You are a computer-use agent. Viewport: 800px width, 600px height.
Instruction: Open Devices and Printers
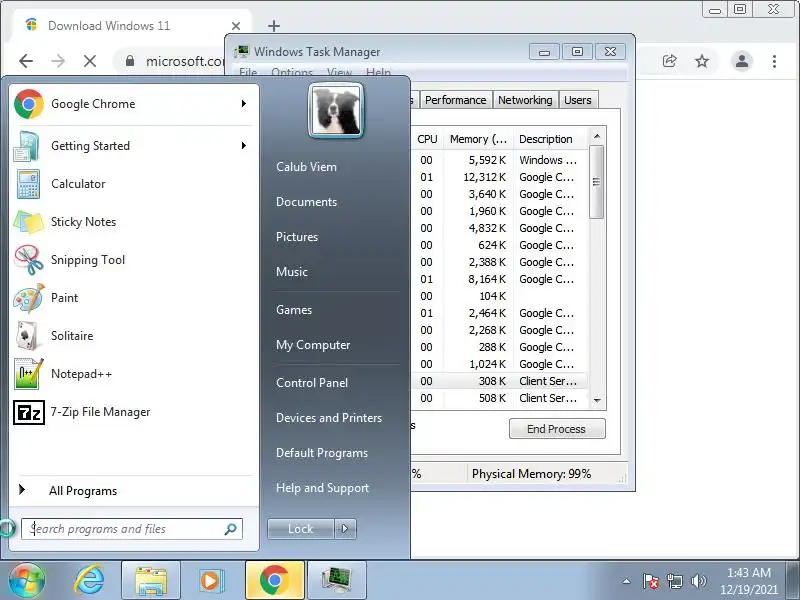pos(329,418)
